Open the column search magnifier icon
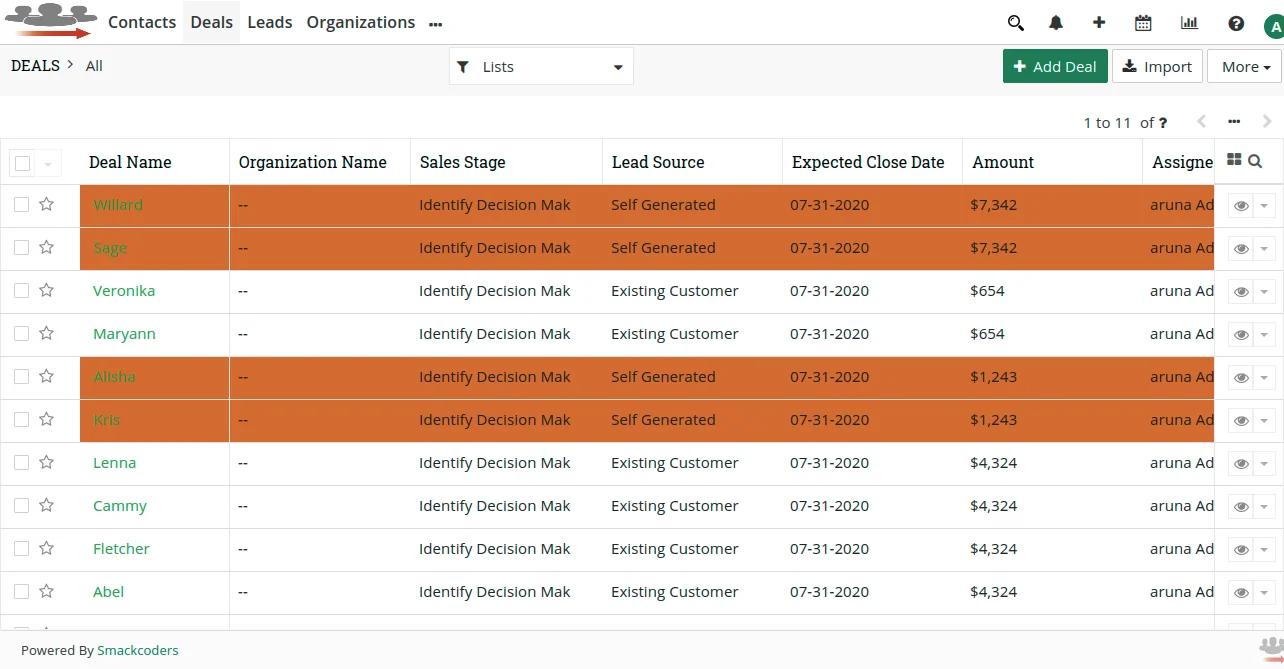The image size is (1284, 669). (1255, 160)
